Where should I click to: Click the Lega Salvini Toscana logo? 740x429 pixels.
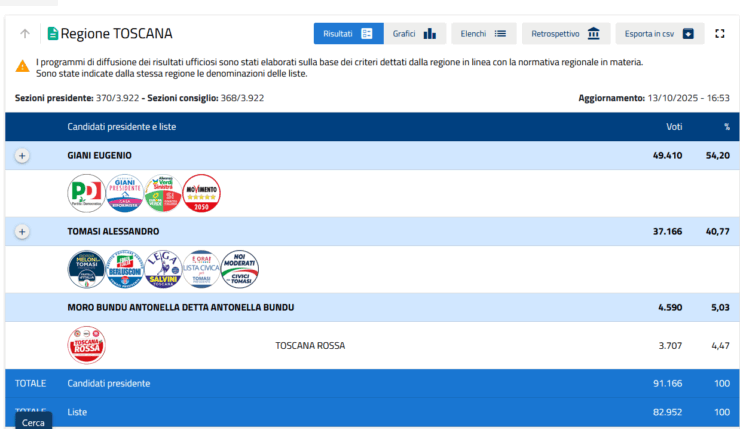pyautogui.click(x=163, y=269)
